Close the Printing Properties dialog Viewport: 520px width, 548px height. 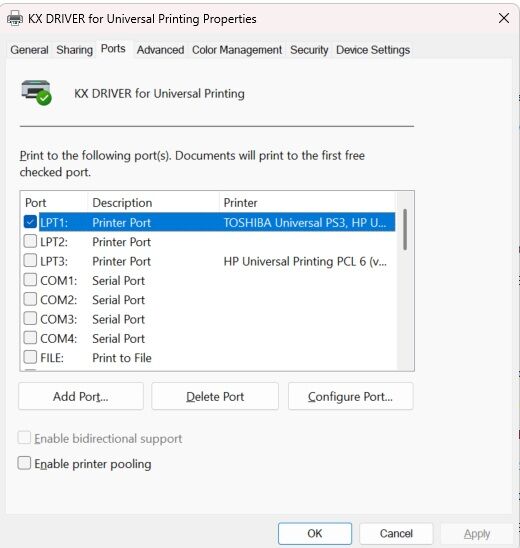(x=504, y=18)
